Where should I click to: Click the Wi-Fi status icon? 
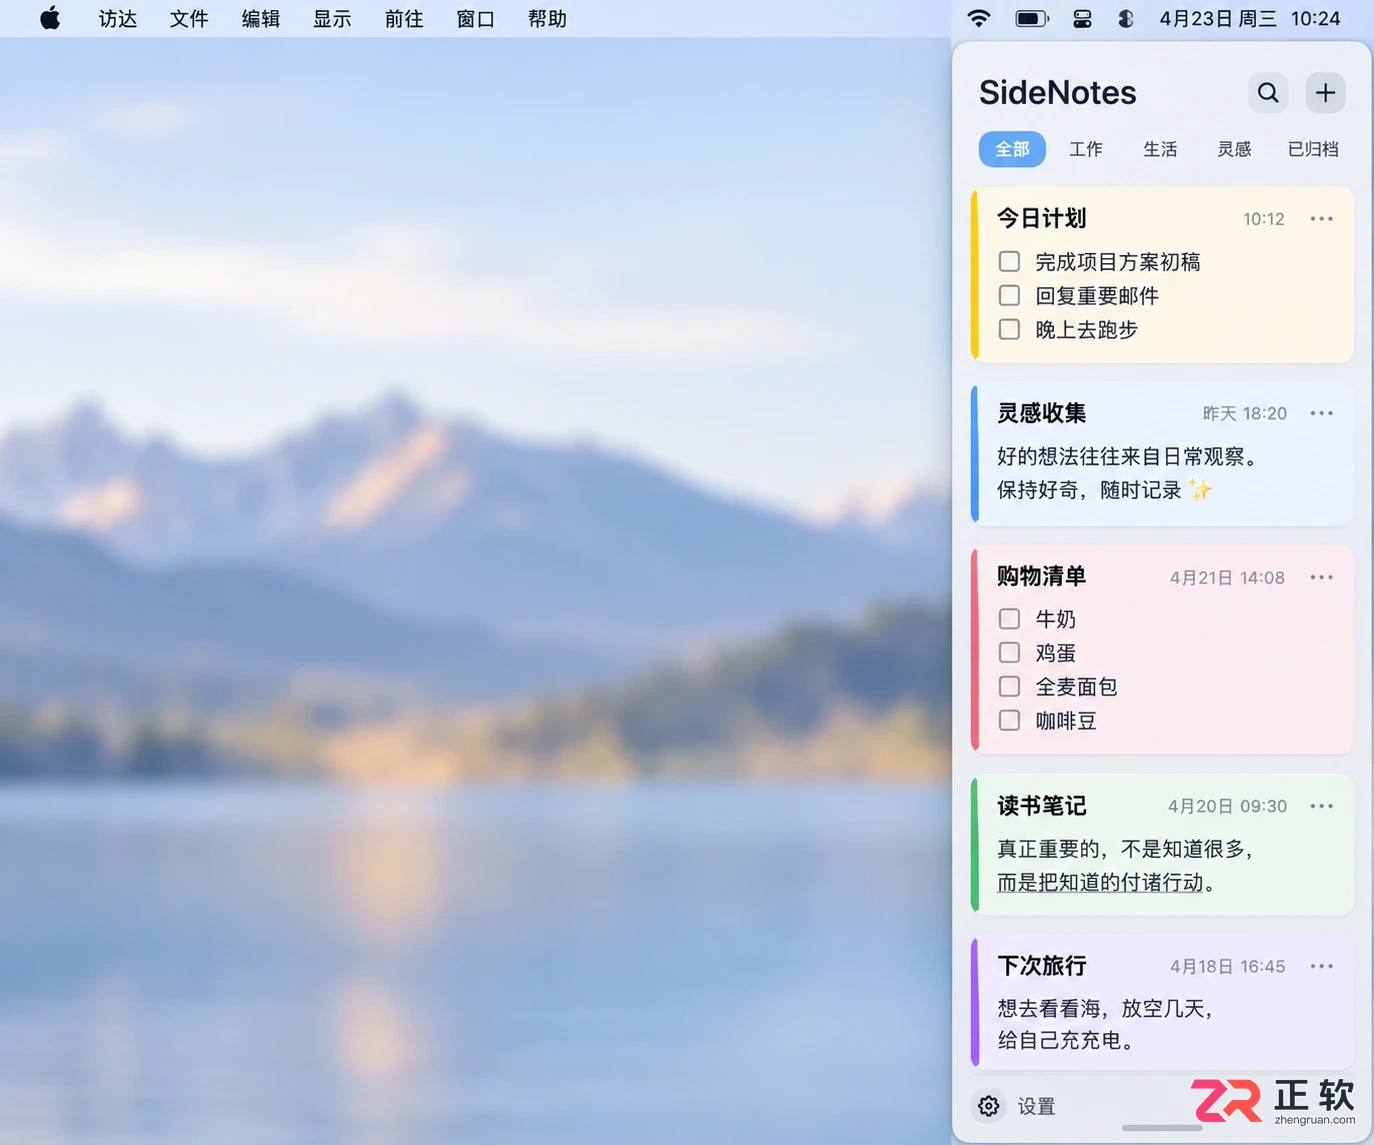[979, 18]
